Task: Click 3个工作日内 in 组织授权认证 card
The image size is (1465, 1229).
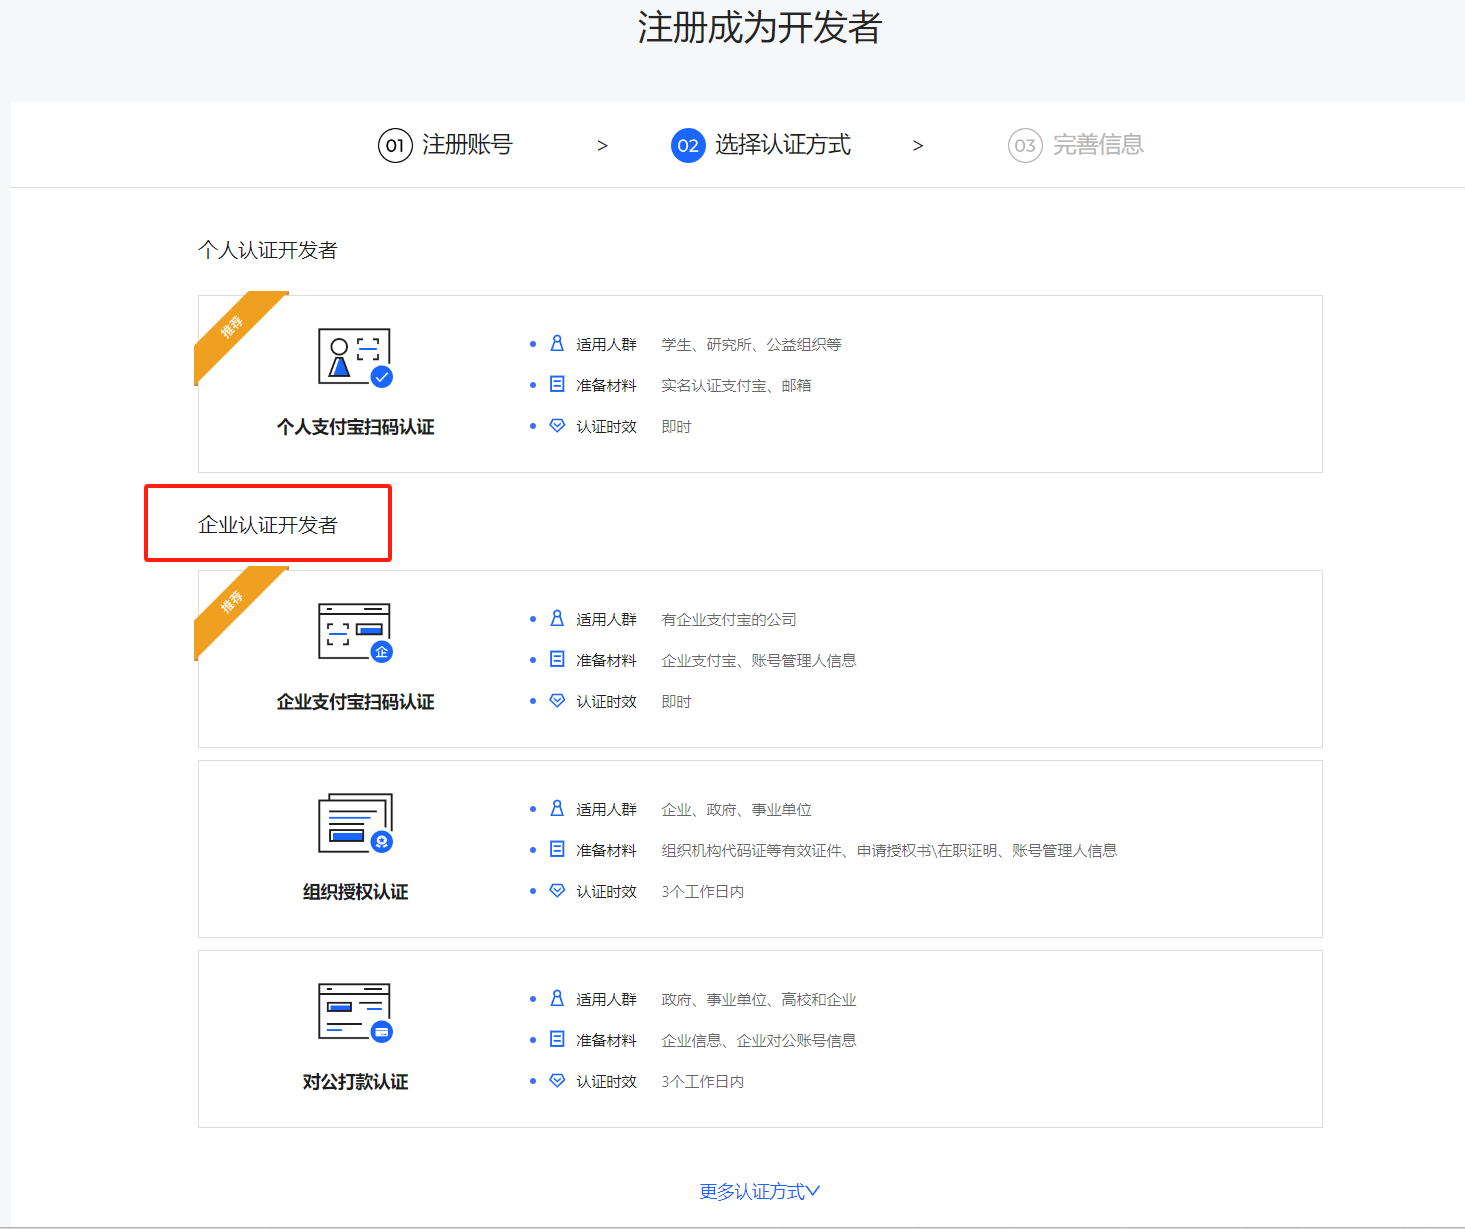Action: [702, 891]
